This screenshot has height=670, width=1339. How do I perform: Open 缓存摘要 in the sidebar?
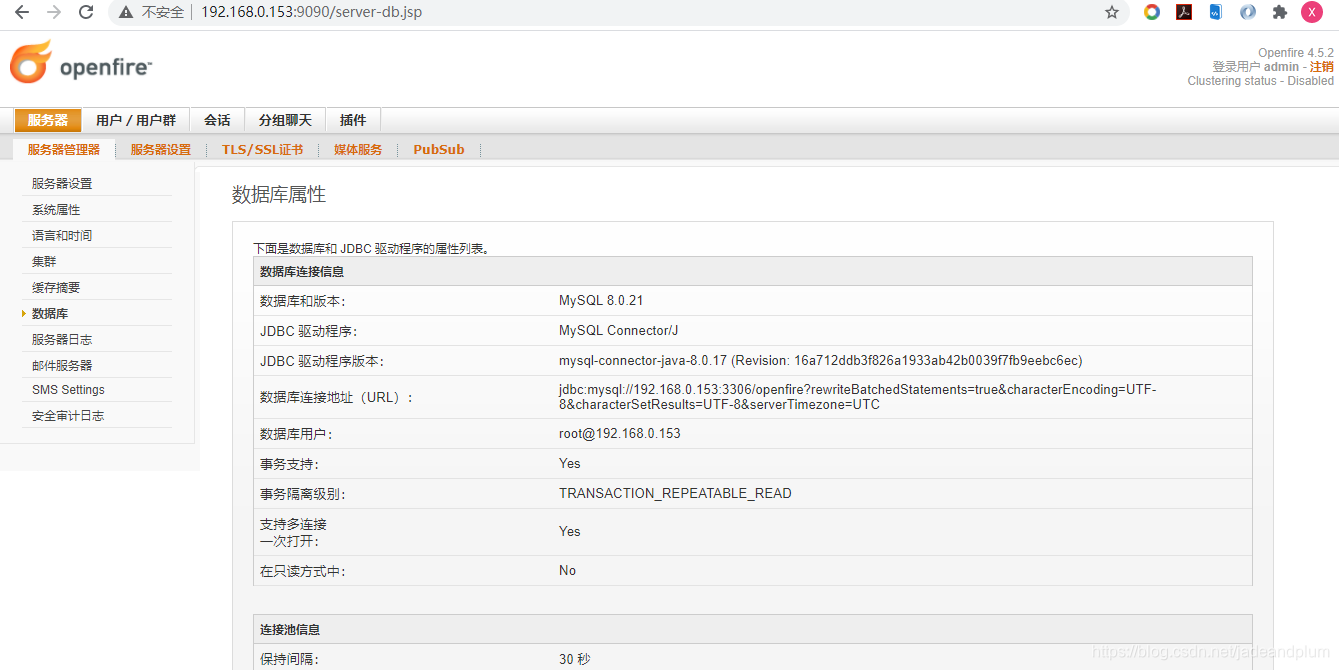point(56,288)
